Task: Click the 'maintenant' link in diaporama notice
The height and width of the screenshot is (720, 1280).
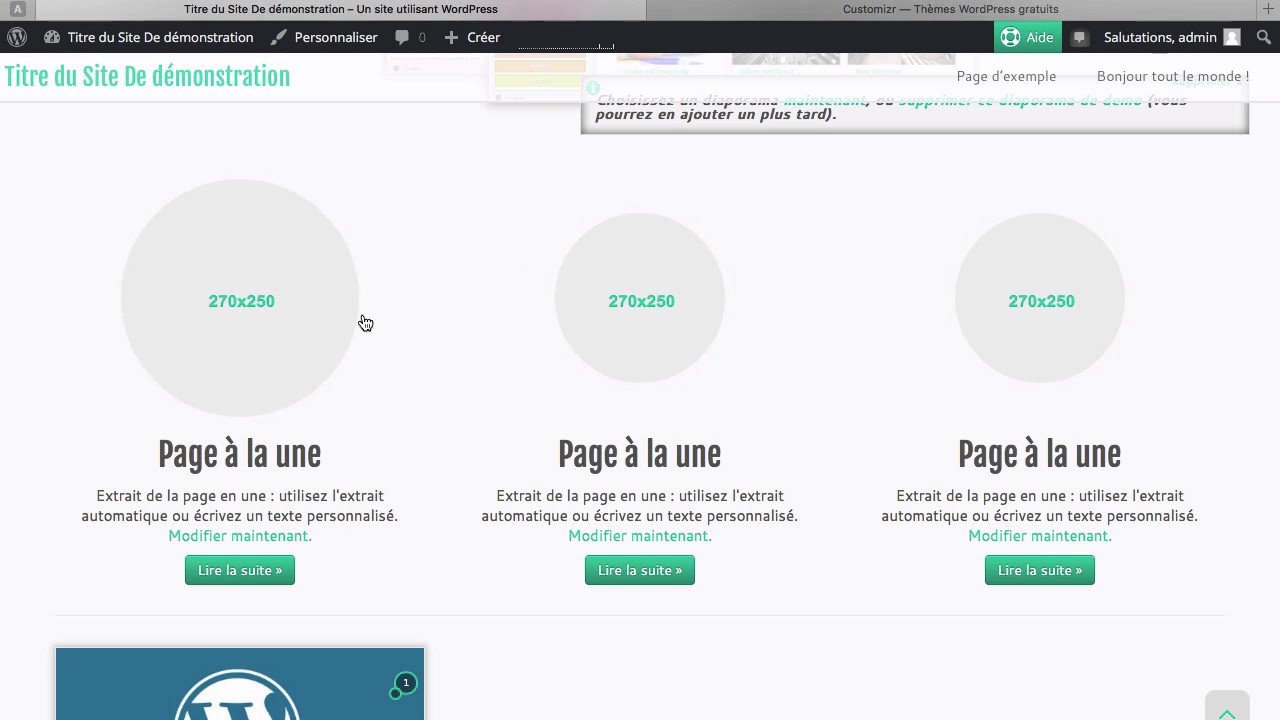Action: click(825, 100)
